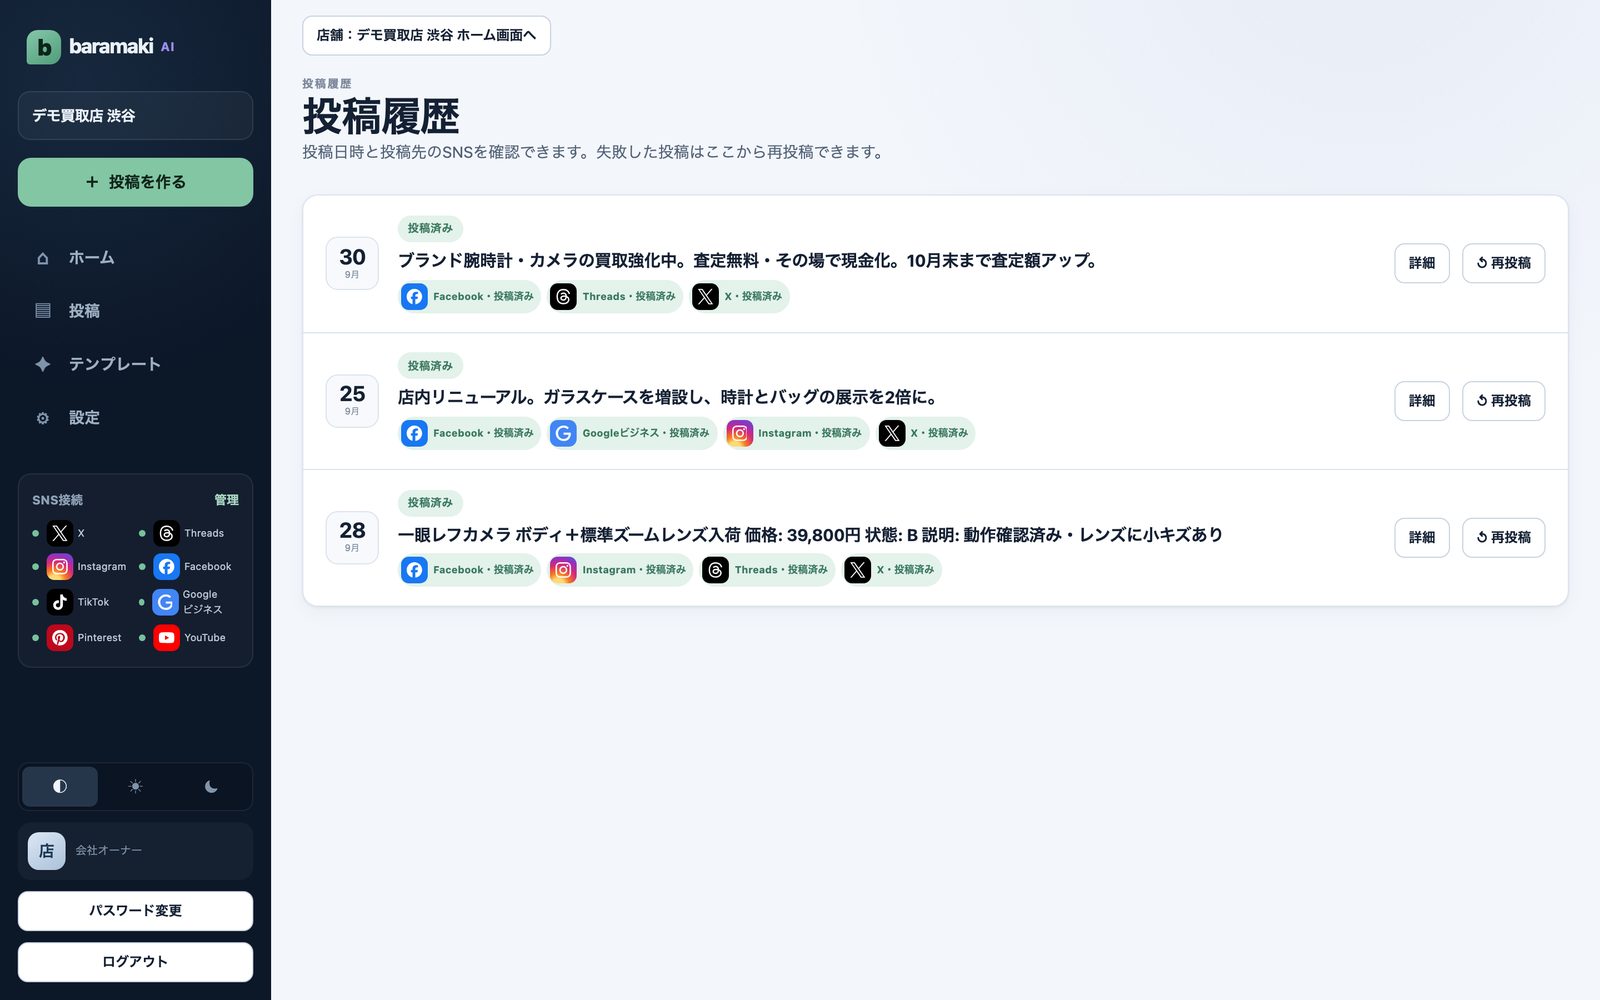
Task: Open the デモ買取店 渋谷 store selector
Action: point(135,116)
